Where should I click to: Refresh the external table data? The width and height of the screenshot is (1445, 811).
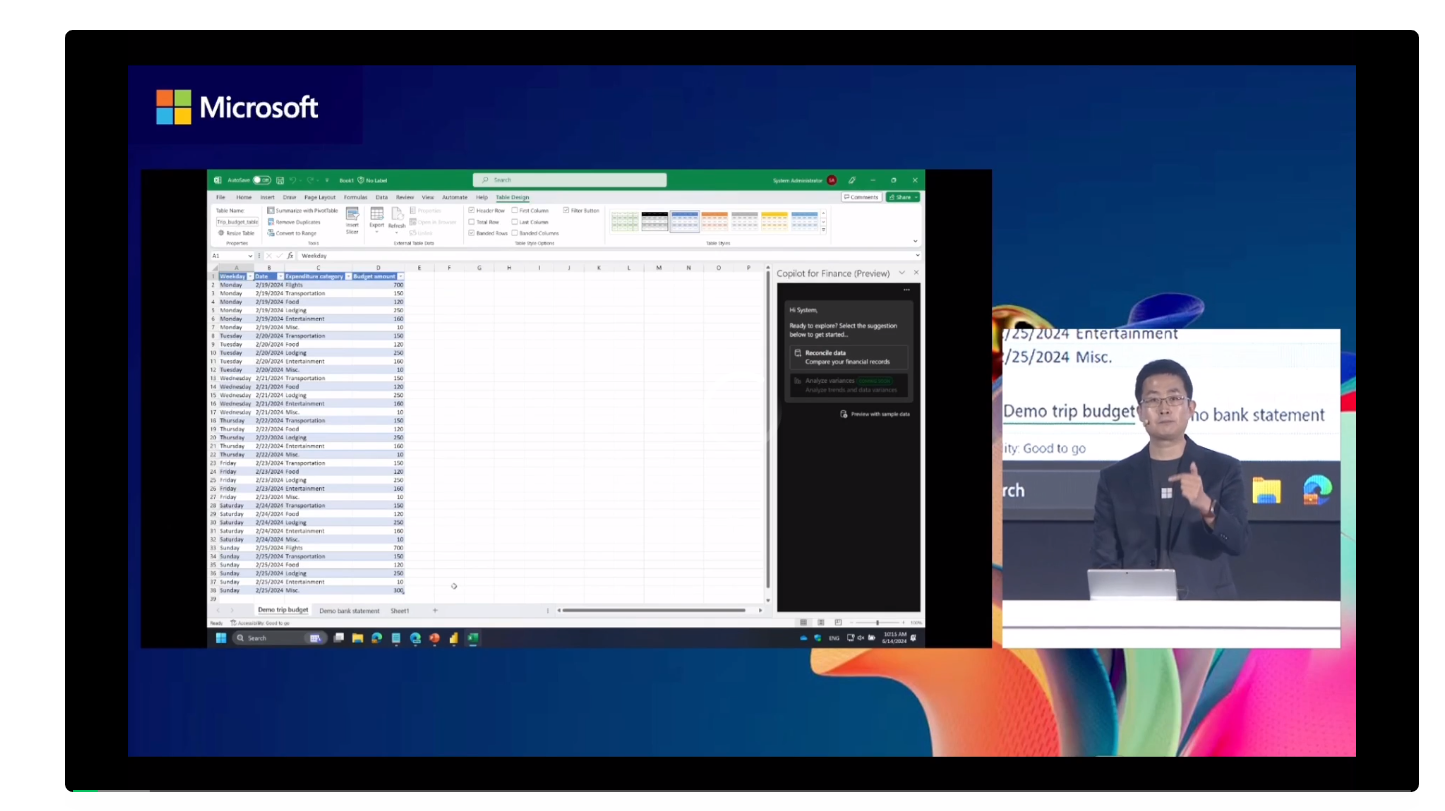click(x=397, y=218)
